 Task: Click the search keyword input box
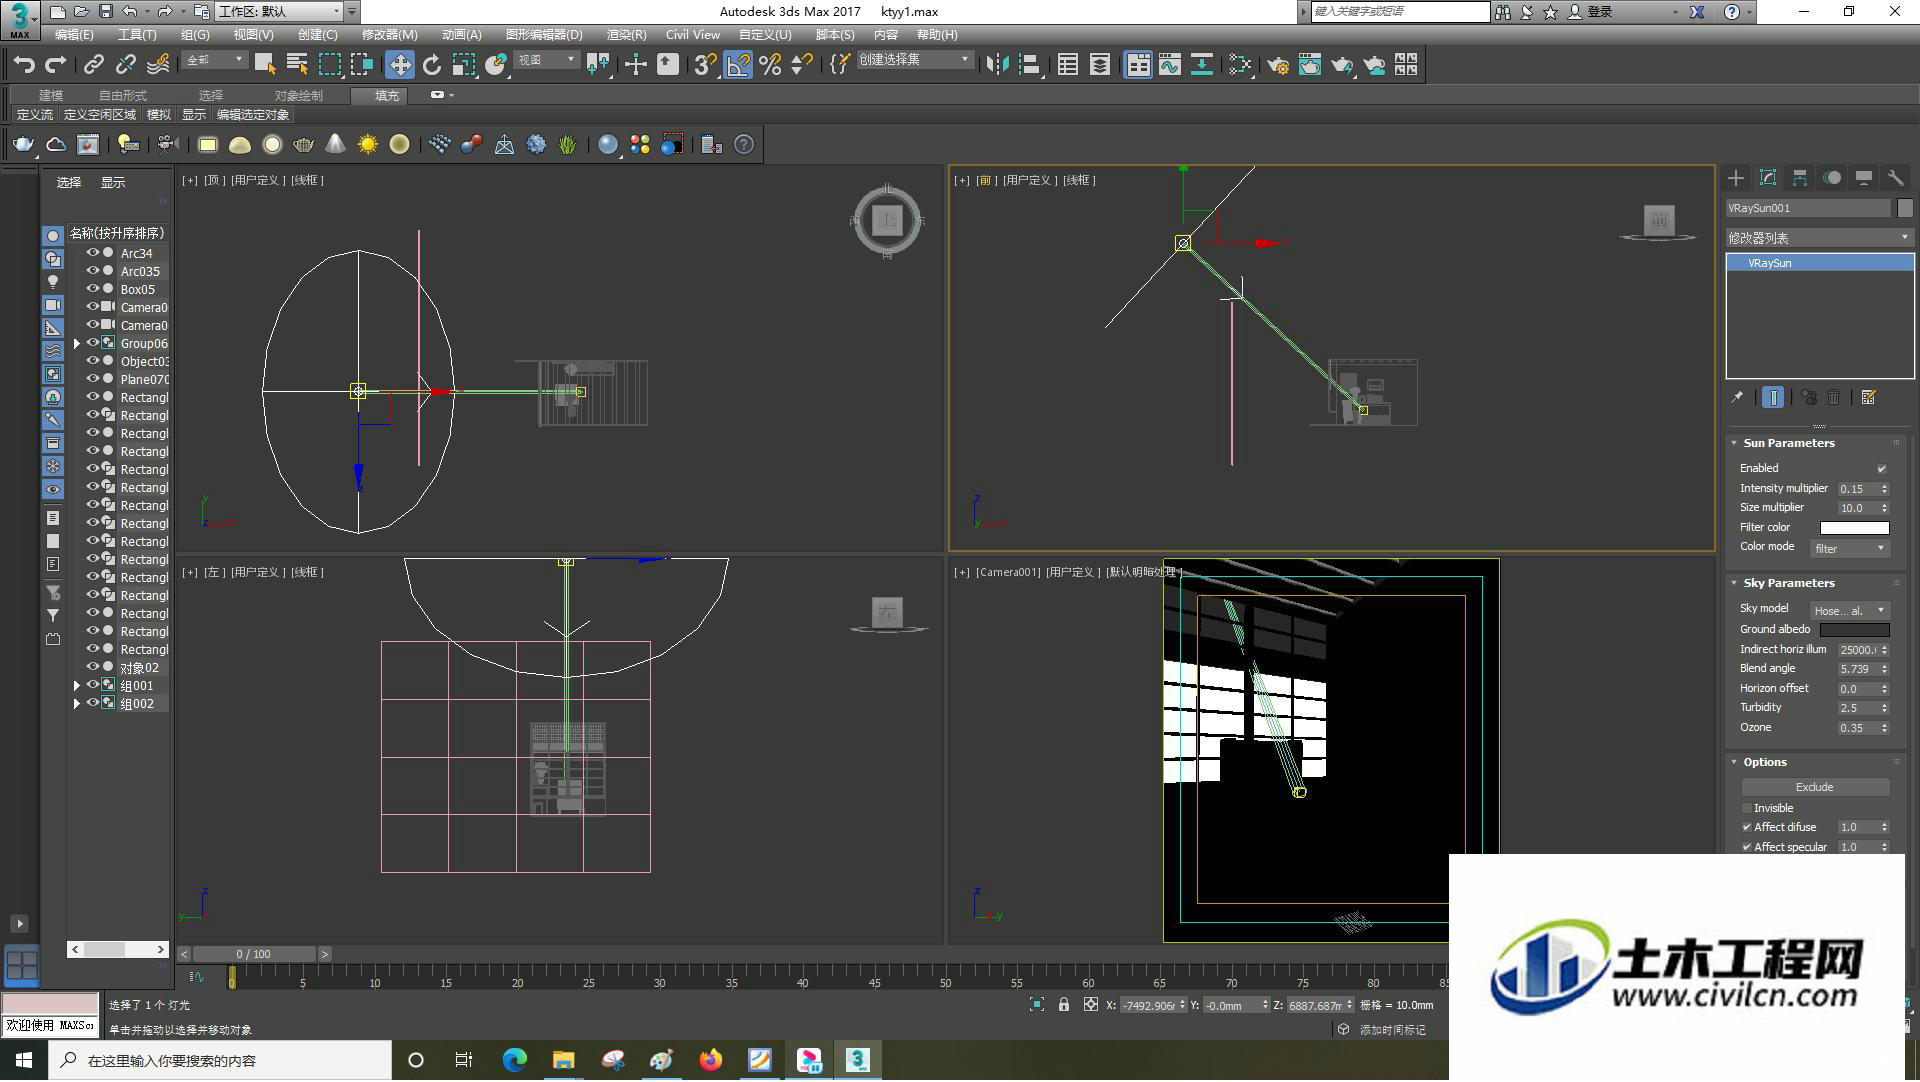(1399, 12)
